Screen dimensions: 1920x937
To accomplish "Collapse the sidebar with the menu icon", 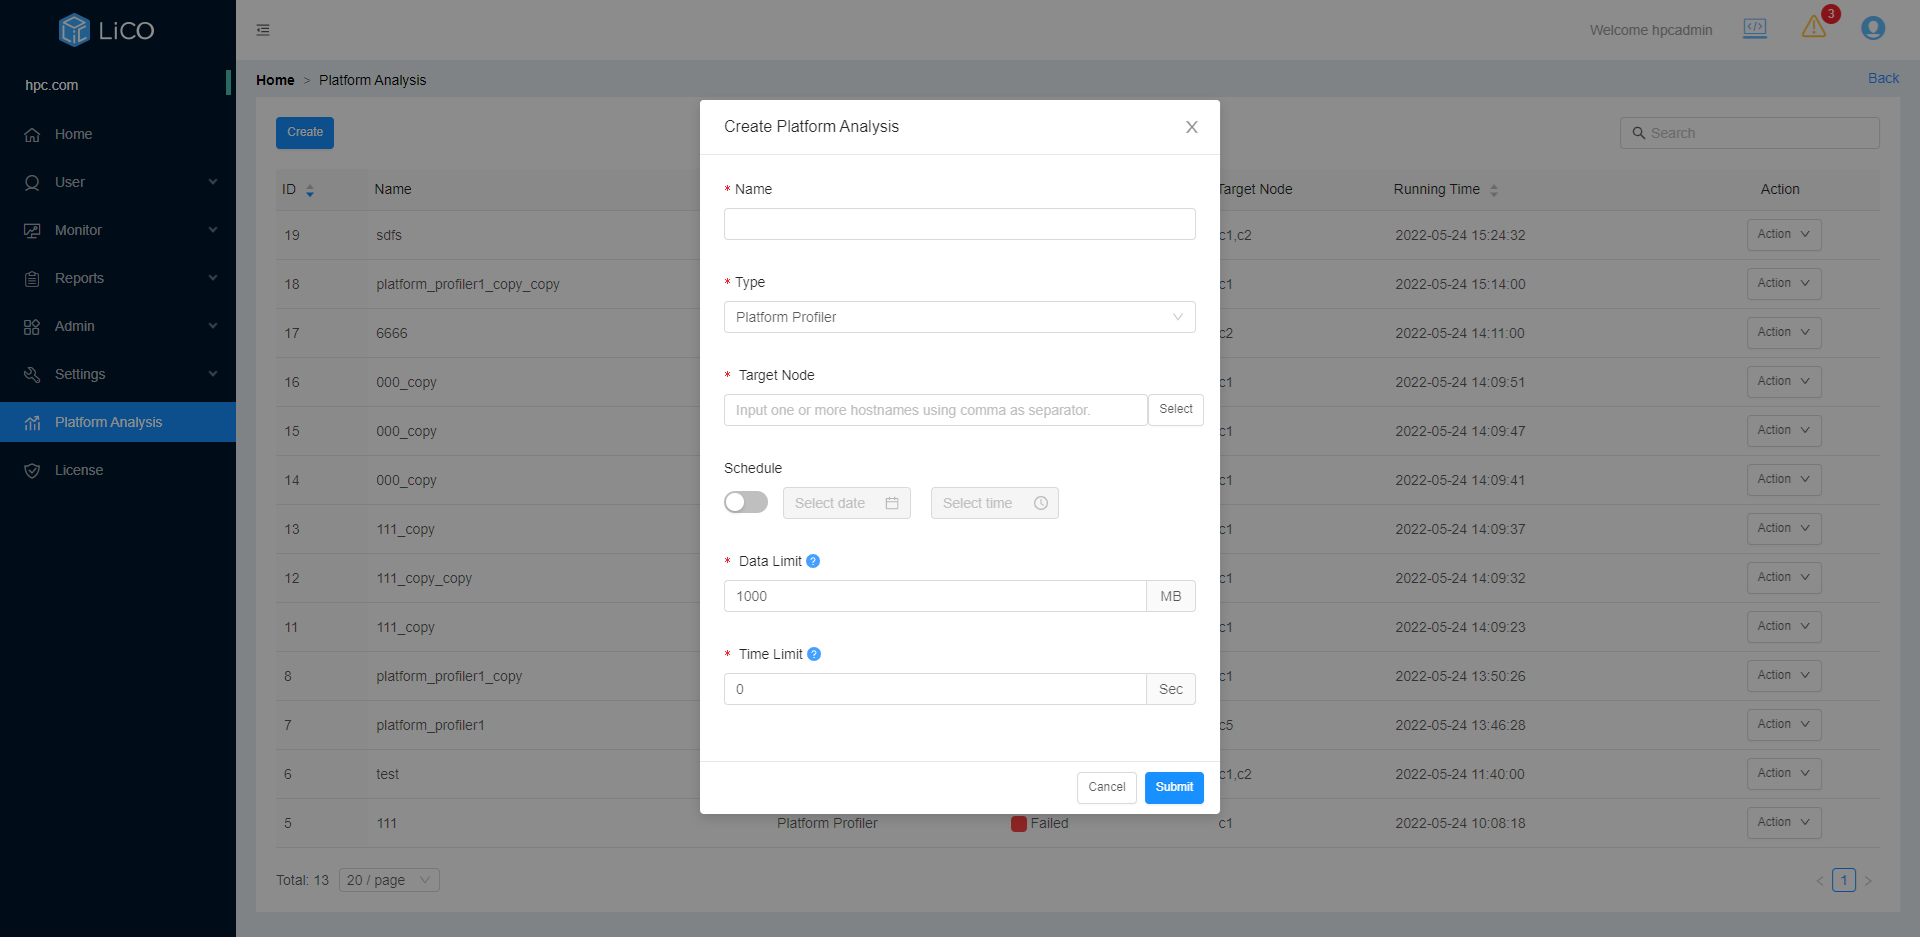I will click(263, 30).
